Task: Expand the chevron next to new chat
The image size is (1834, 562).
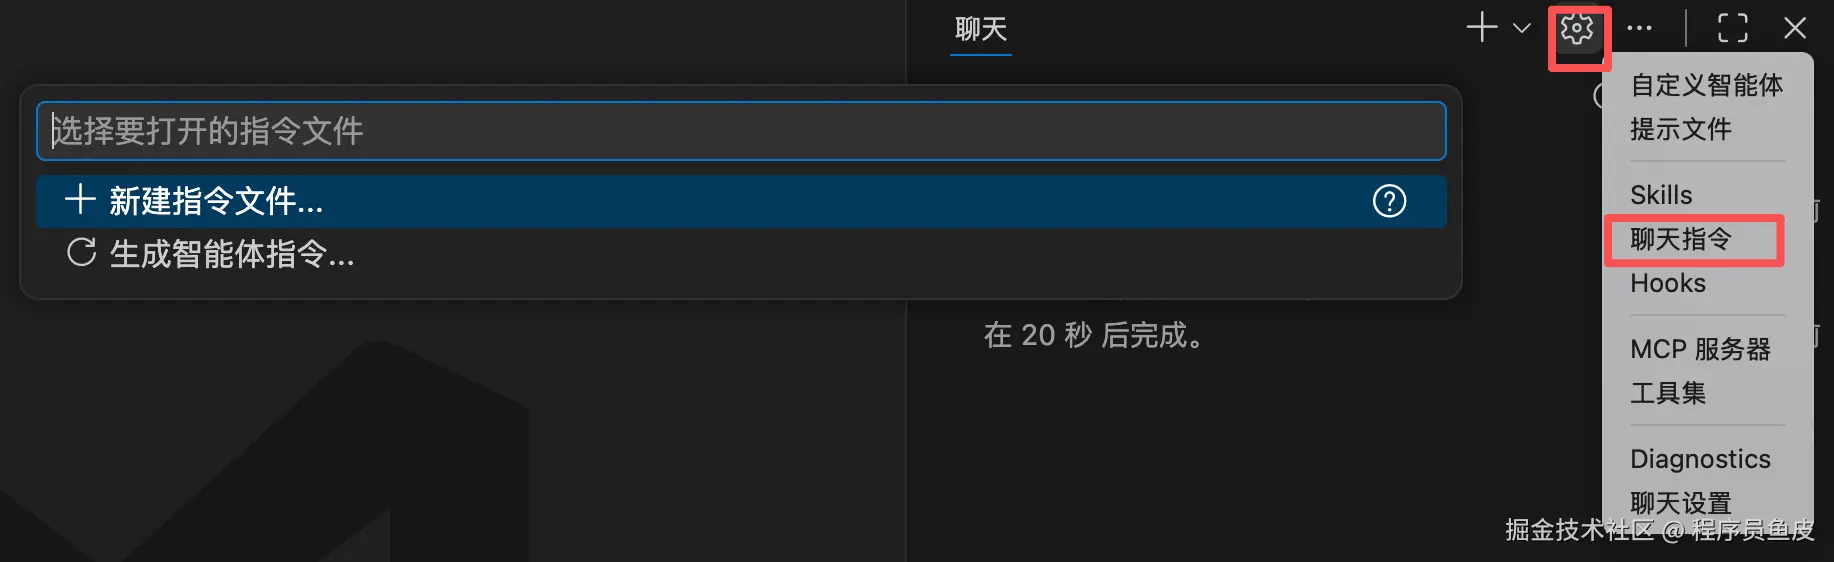Action: [1522, 29]
